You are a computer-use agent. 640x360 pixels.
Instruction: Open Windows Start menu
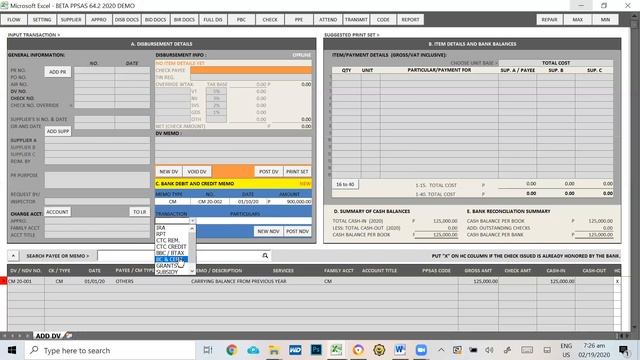(x=12, y=350)
